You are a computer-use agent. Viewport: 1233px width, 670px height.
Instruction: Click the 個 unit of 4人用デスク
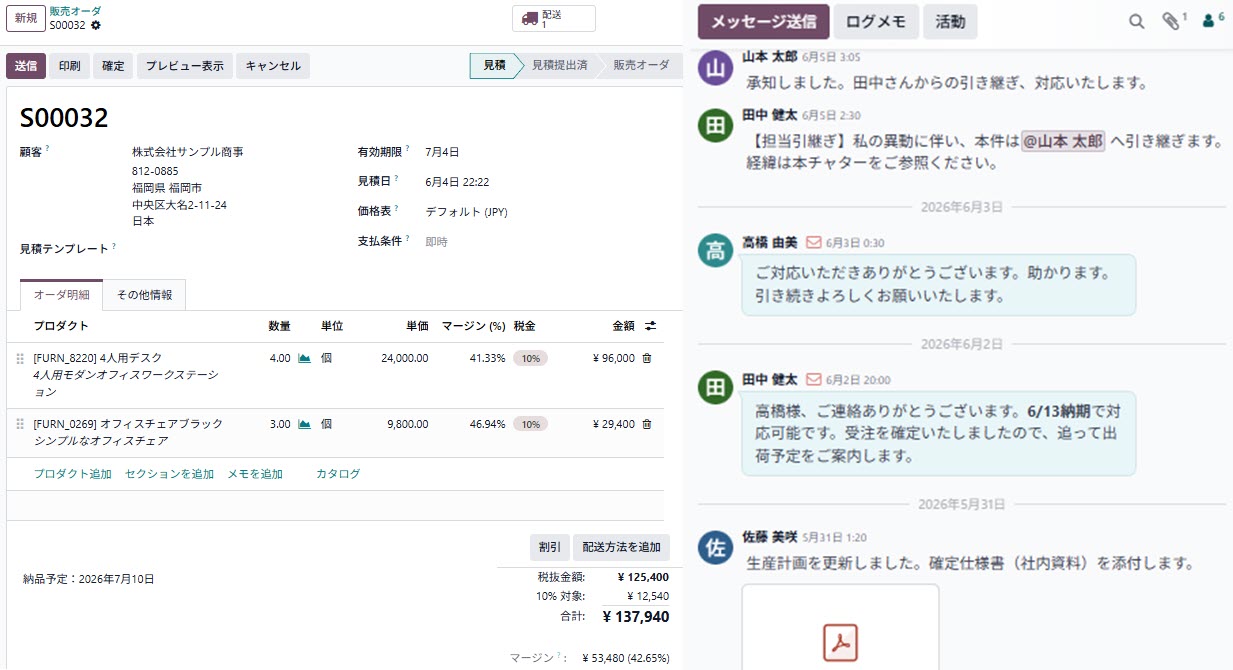(326, 358)
